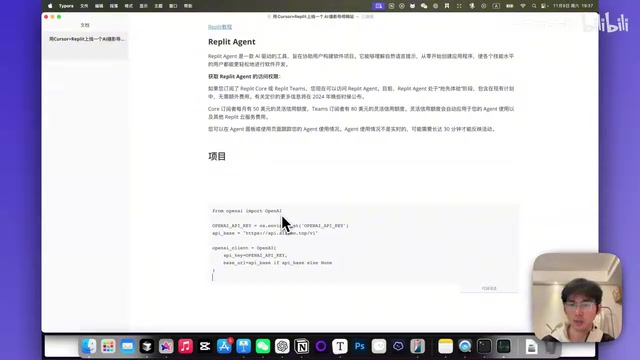Click the 'from openai import OpenAI' code line
The image size is (640, 360).
point(247,211)
